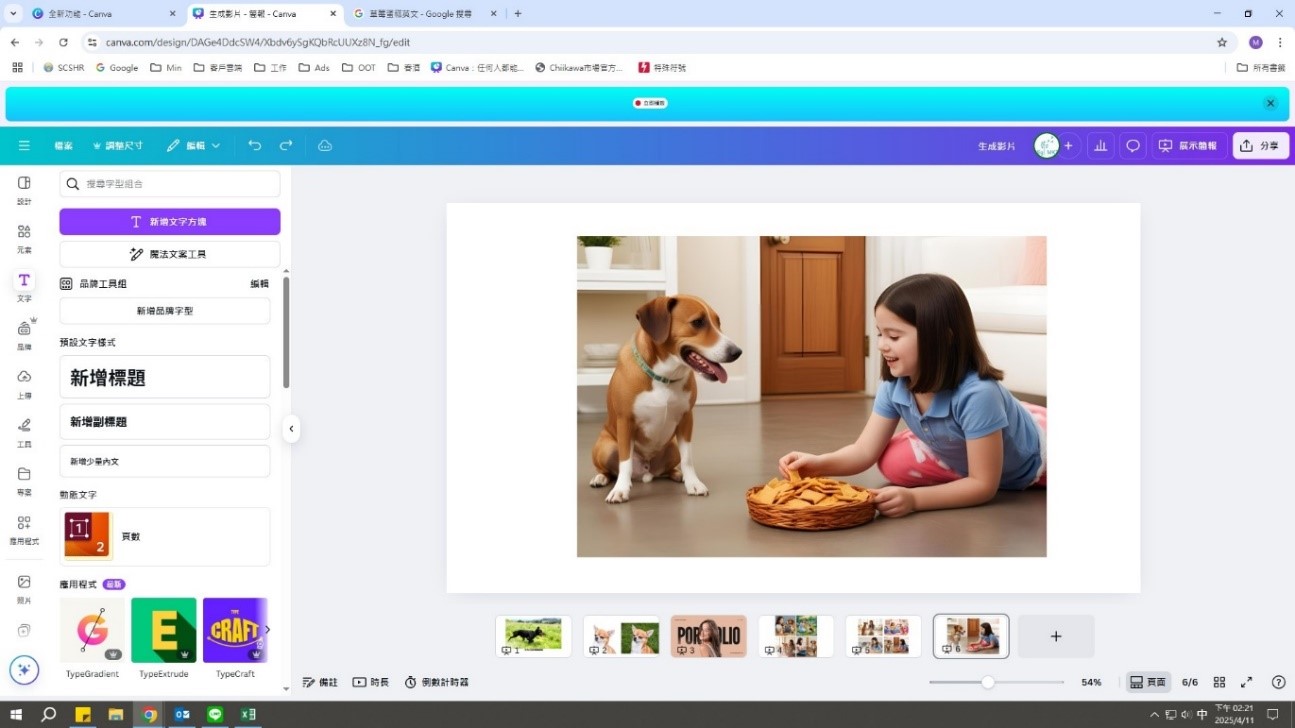
Task: Click the 展示簡報 present button
Action: click(1189, 146)
